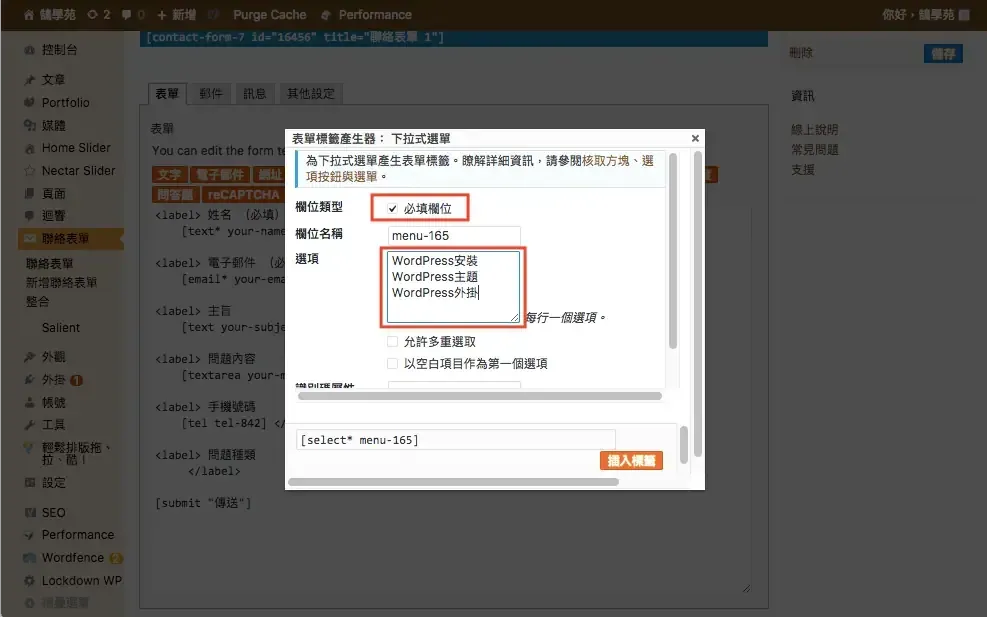Open the 線上說明 link
This screenshot has height=617, width=987.
(815, 130)
